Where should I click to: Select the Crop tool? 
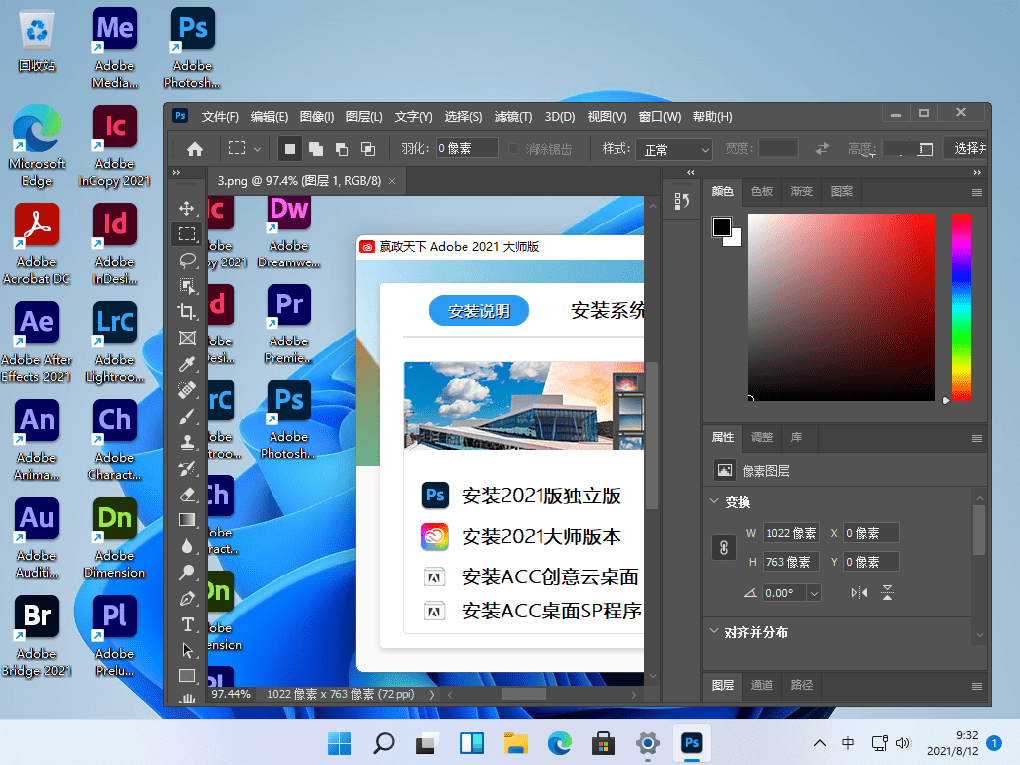(187, 312)
